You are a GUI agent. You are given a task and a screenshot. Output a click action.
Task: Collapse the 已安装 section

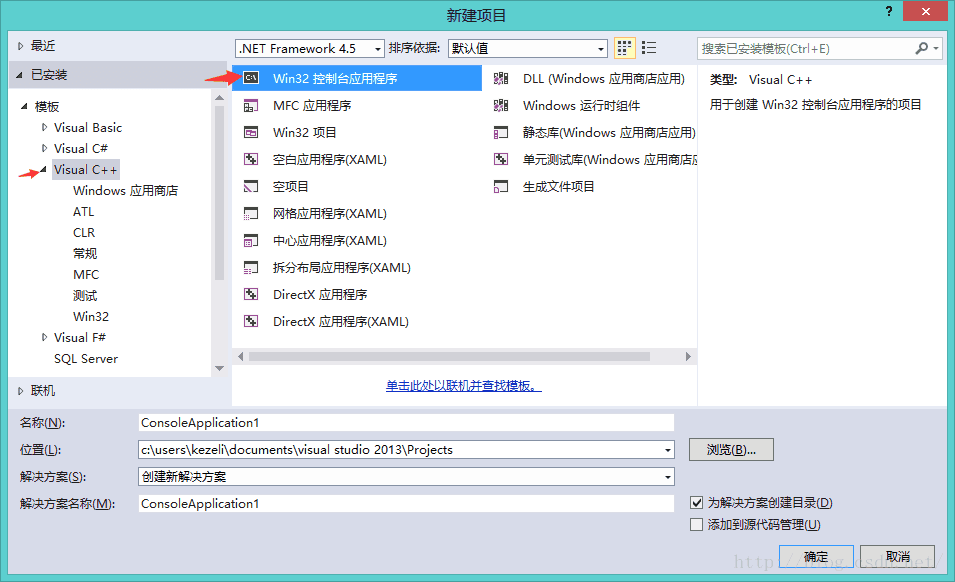pos(19,75)
